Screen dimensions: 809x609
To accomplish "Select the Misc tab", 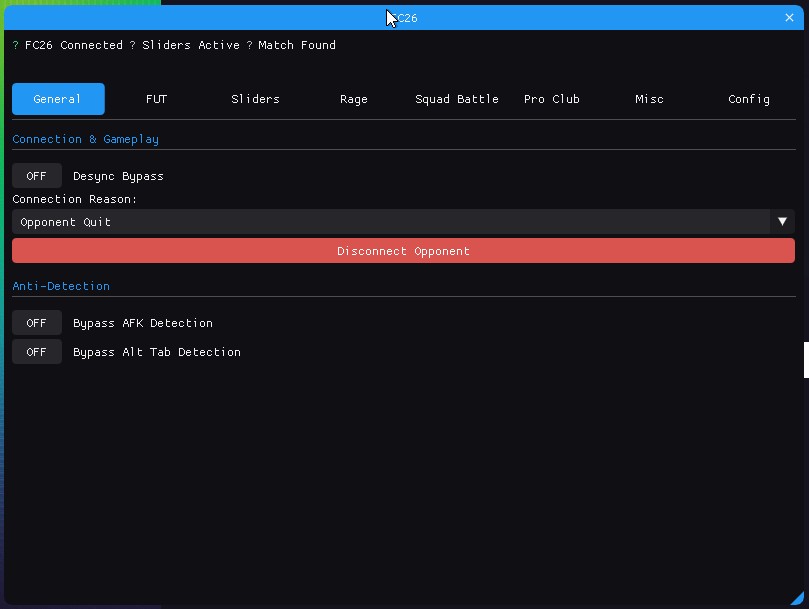I will point(649,99).
